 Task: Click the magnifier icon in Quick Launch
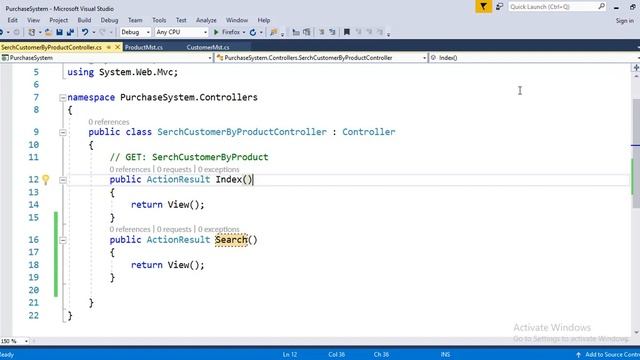coord(601,7)
